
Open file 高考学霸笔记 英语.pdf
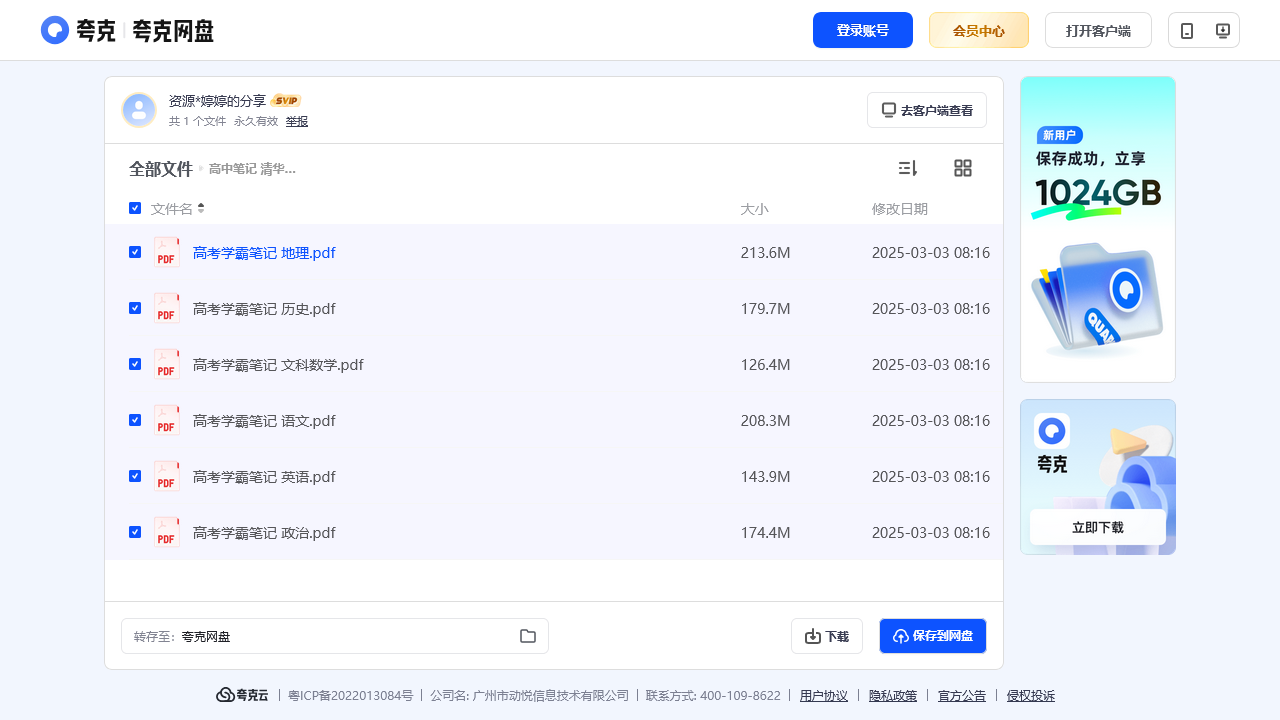coord(264,477)
